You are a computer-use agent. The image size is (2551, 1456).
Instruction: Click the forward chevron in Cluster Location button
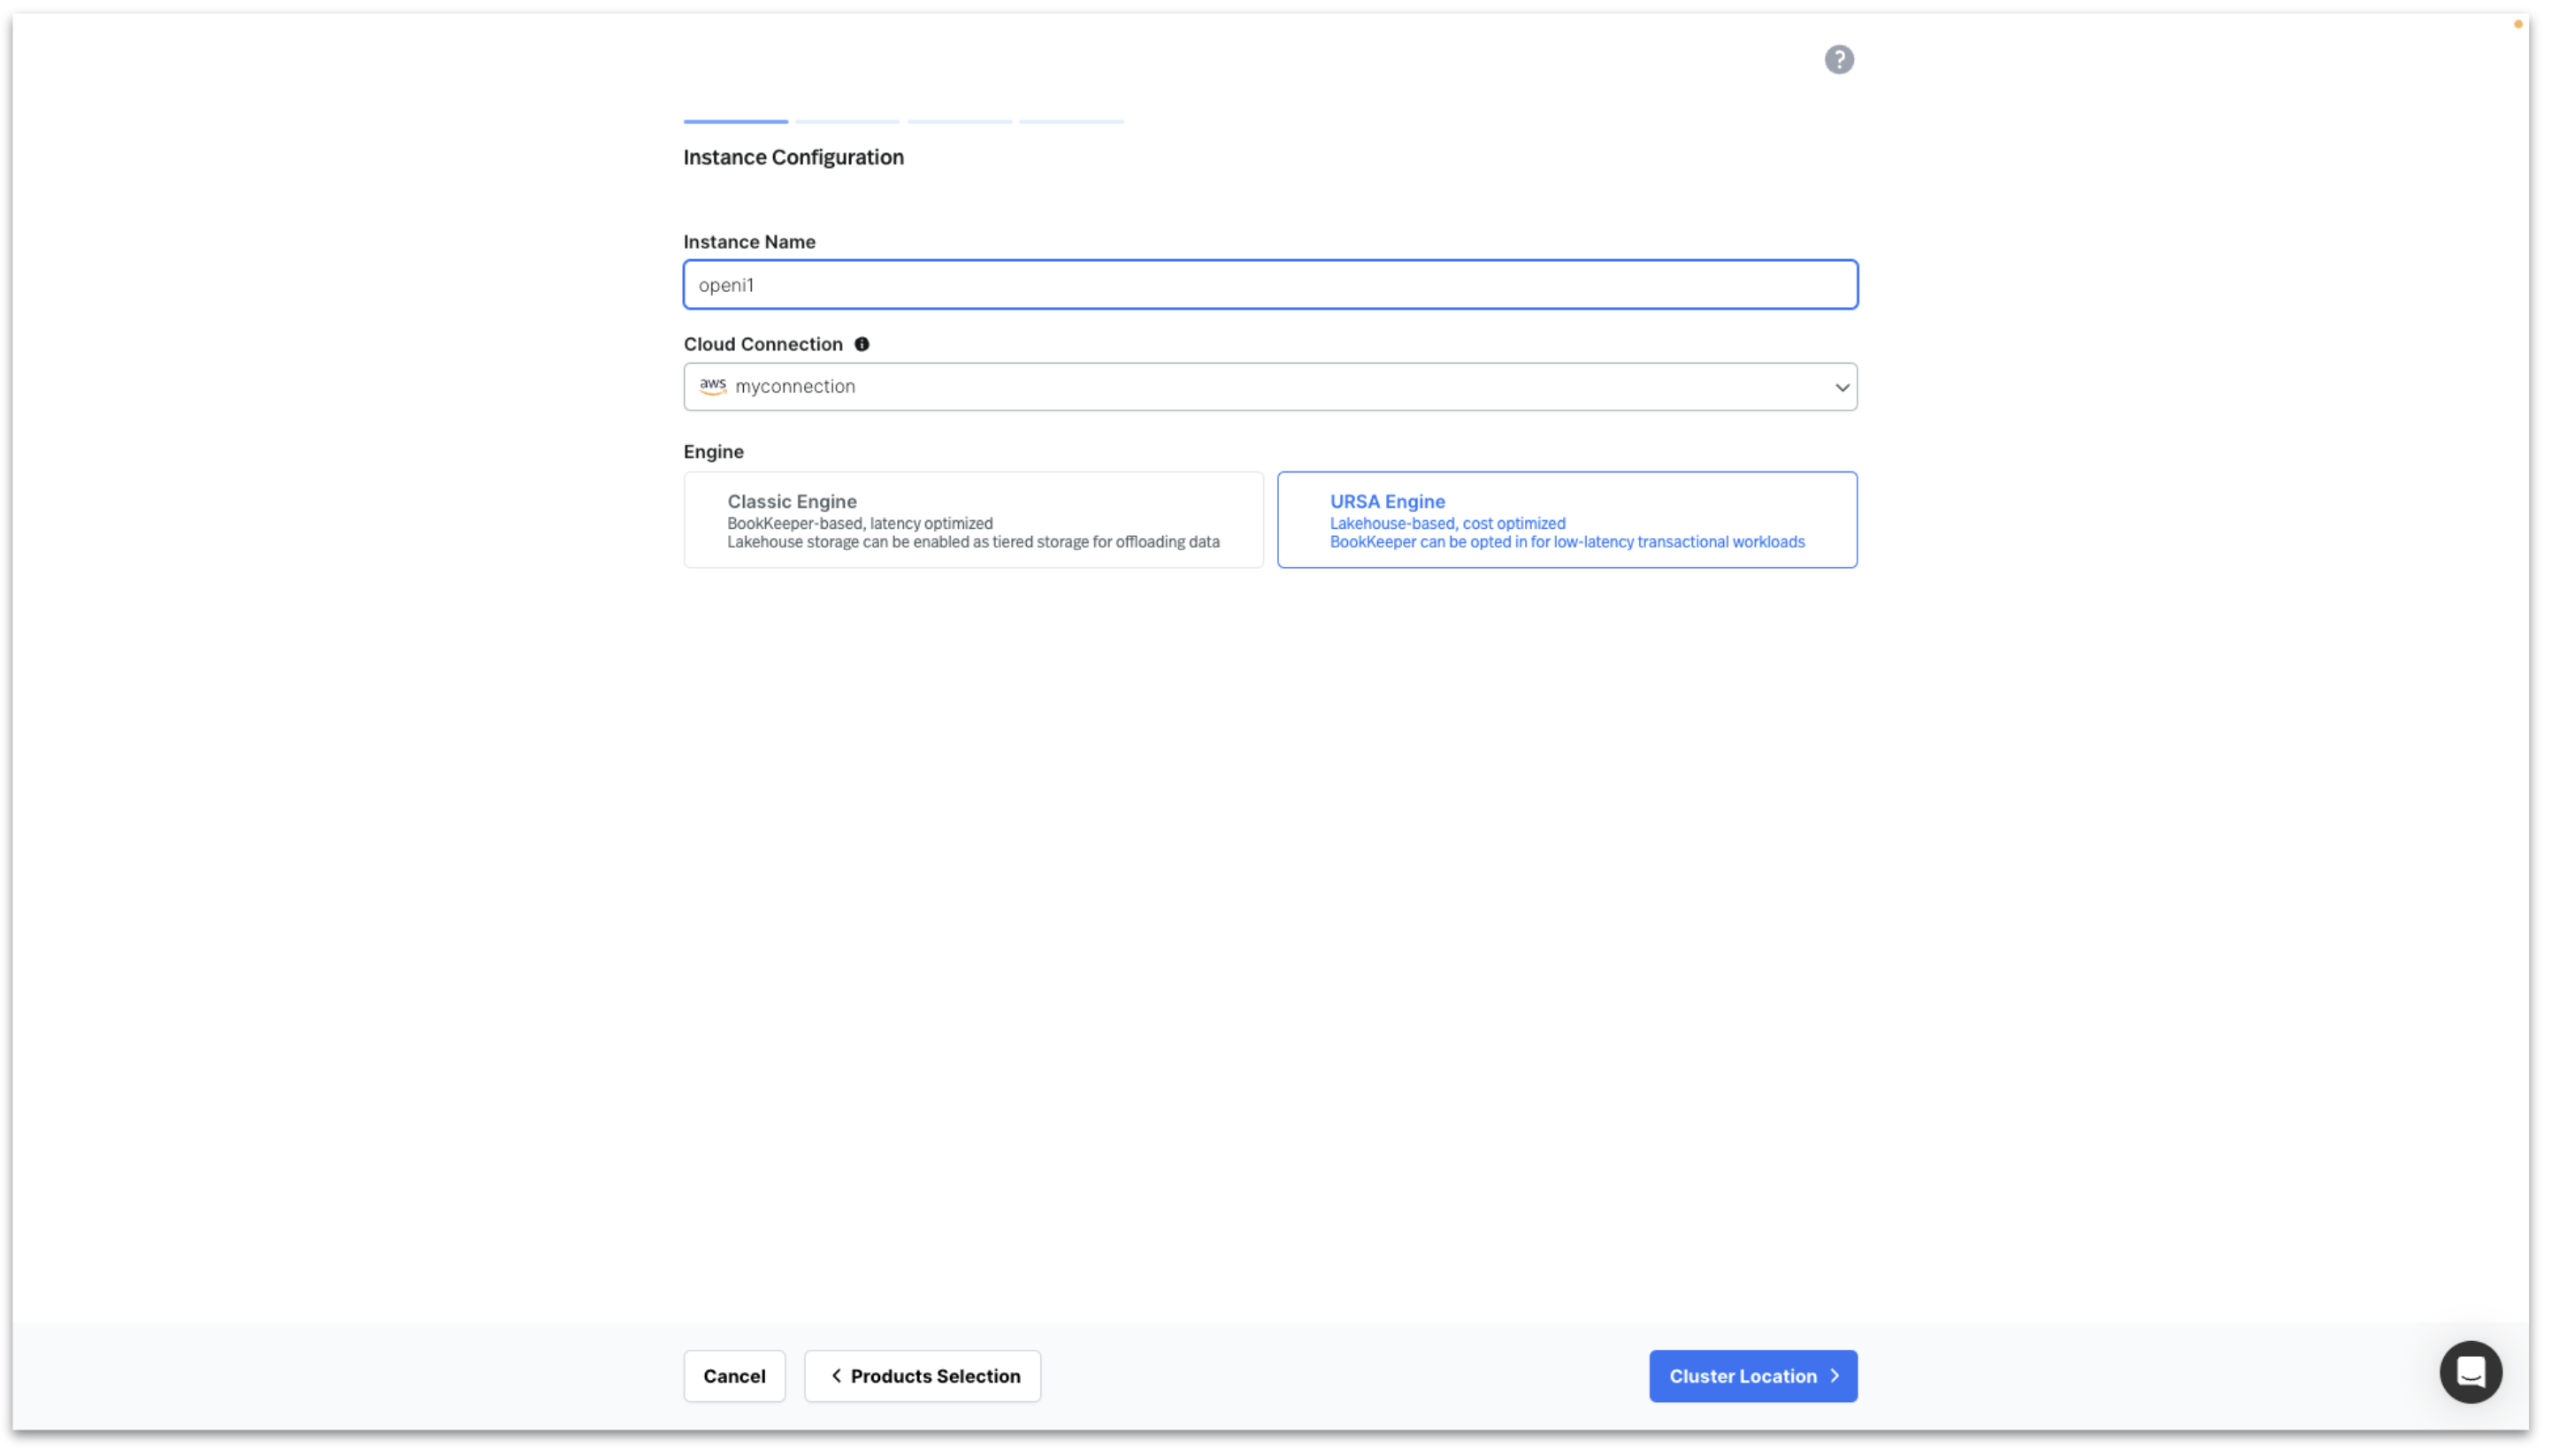[1835, 1376]
